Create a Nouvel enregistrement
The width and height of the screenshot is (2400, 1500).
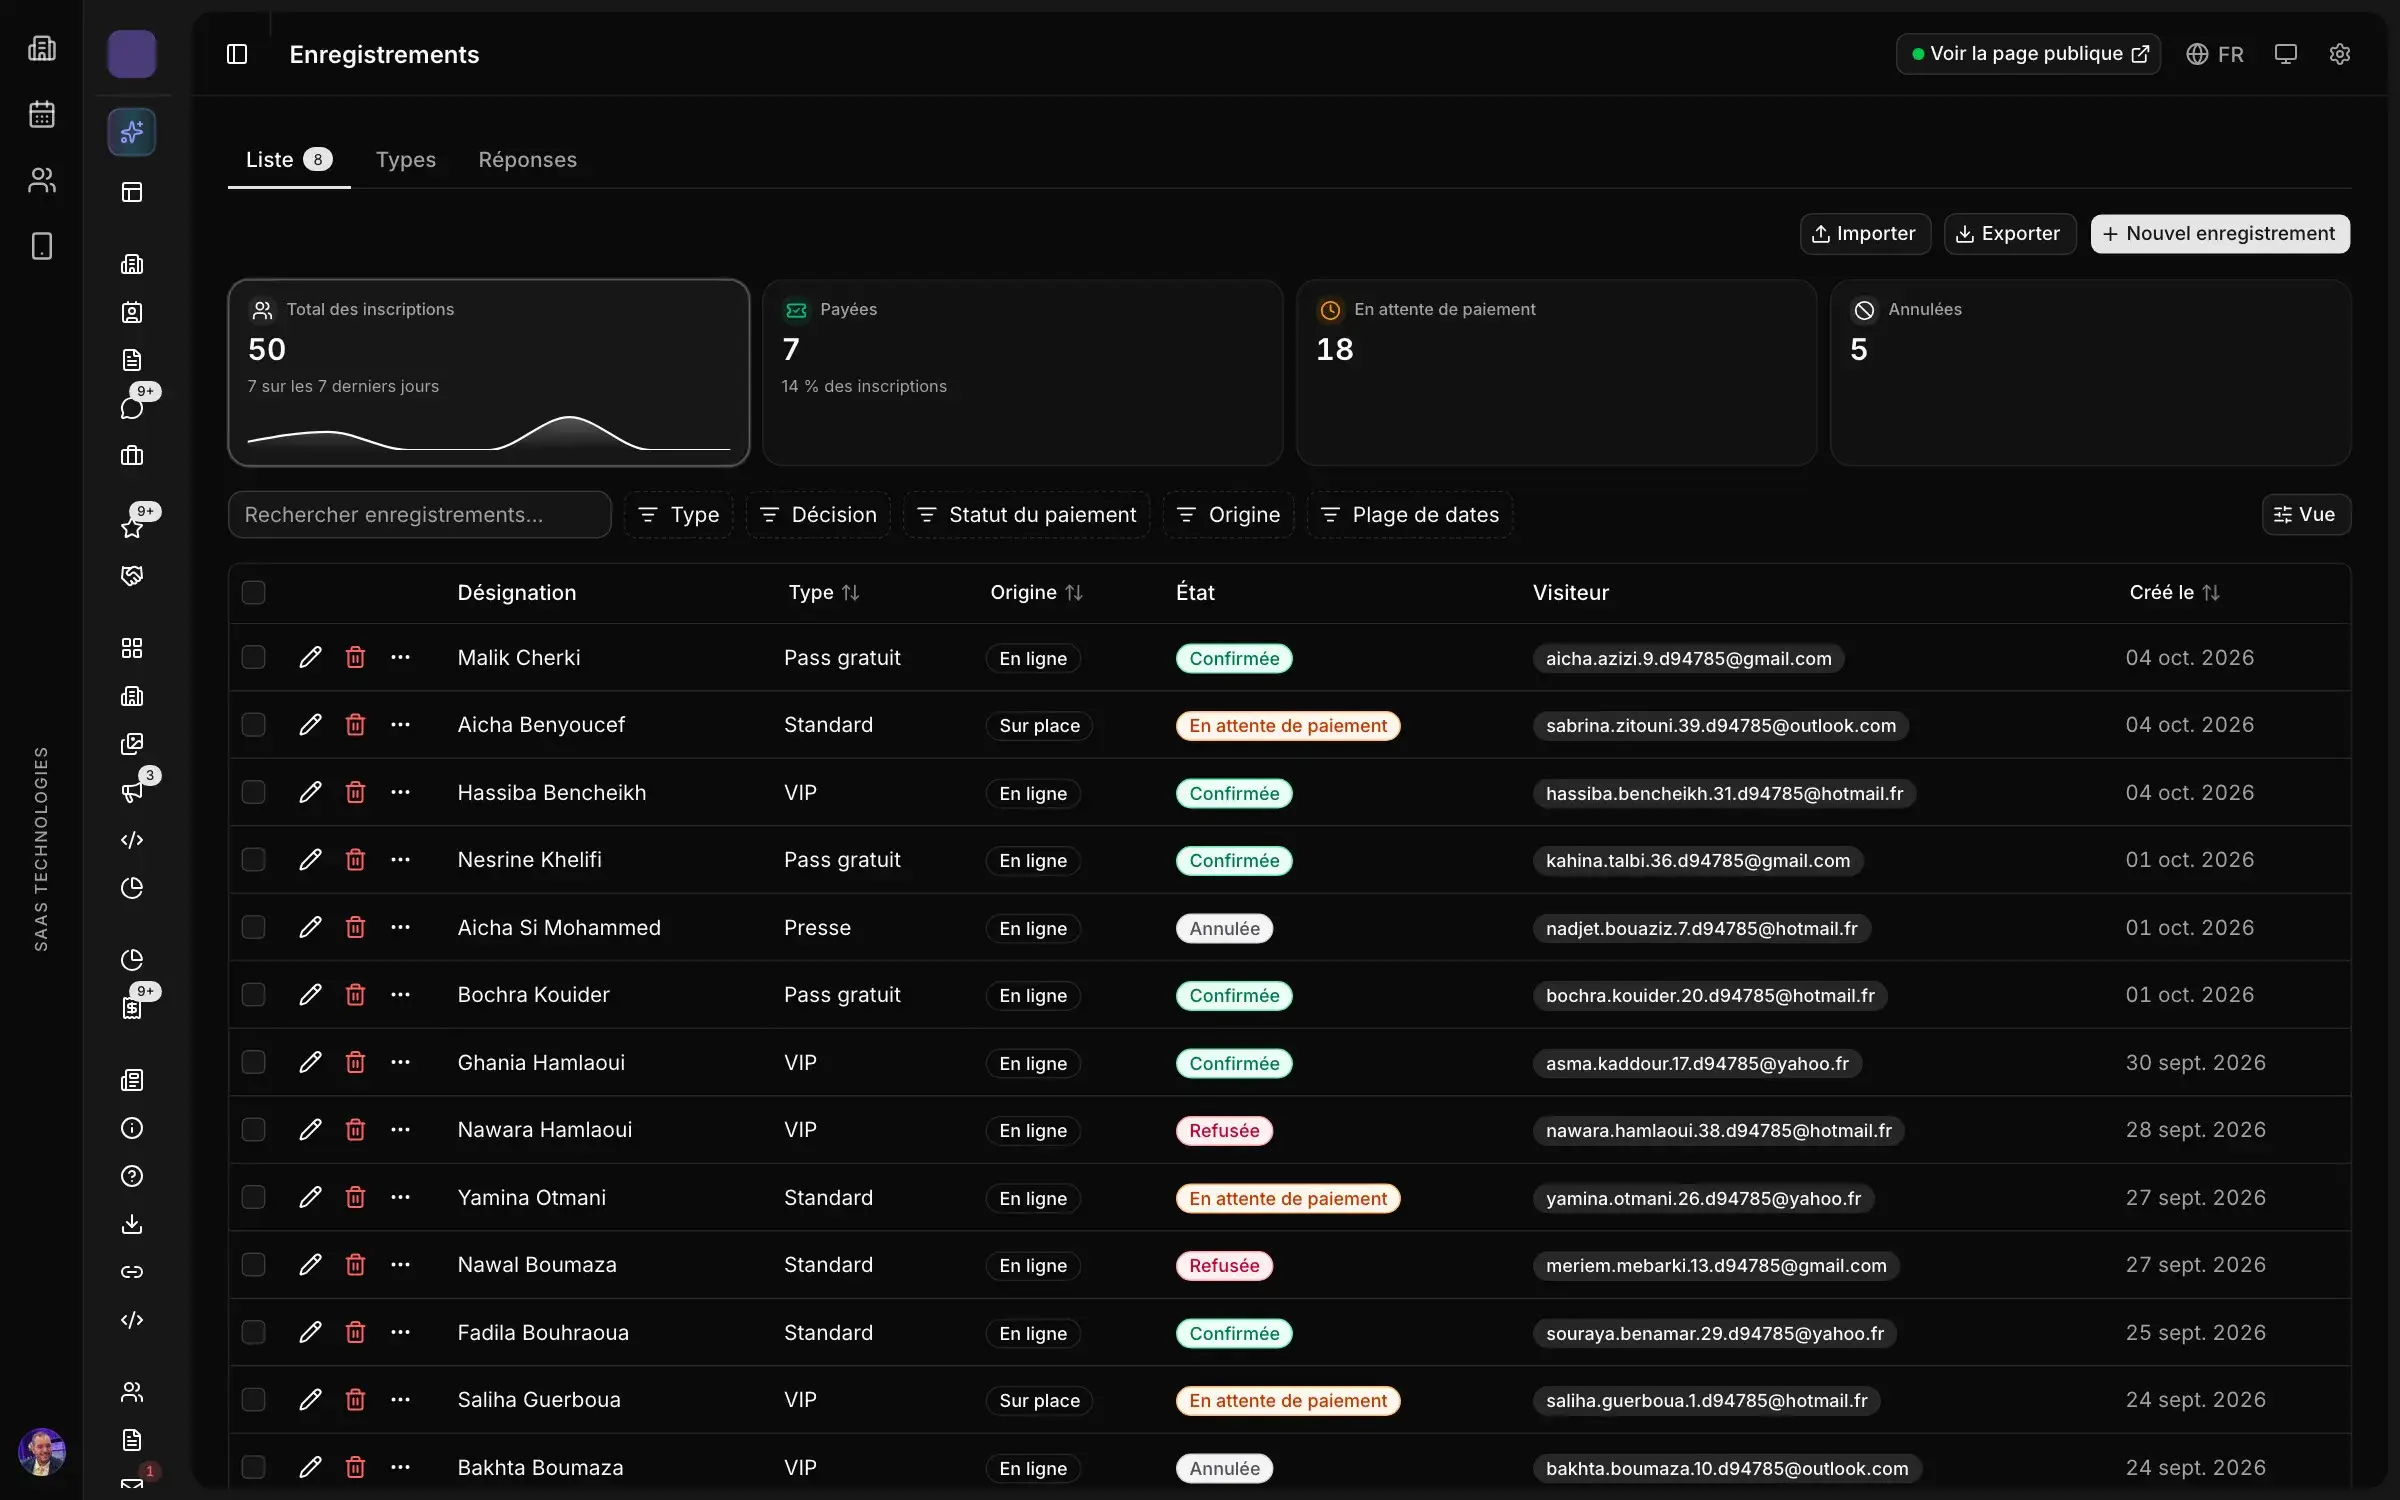[2220, 233]
